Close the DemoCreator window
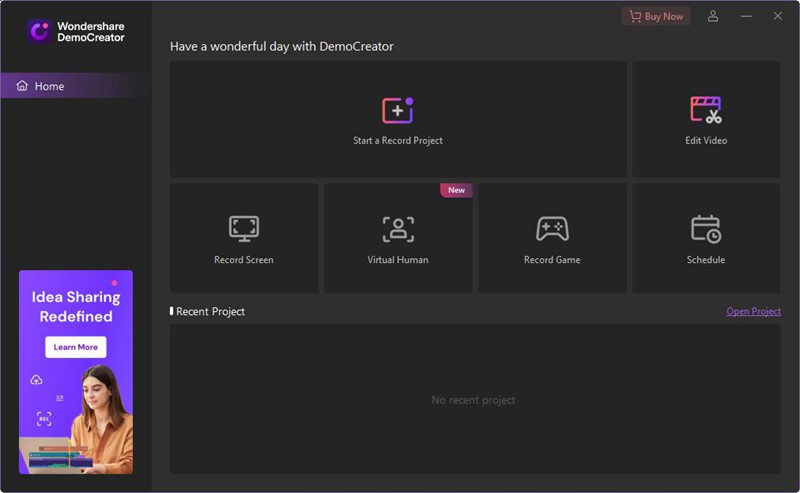The image size is (800, 493). coord(778,16)
